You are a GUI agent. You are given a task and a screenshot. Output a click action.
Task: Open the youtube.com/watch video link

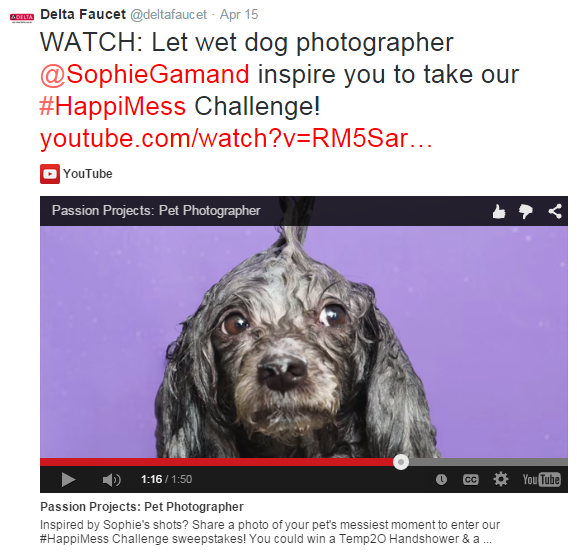pyautogui.click(x=236, y=139)
